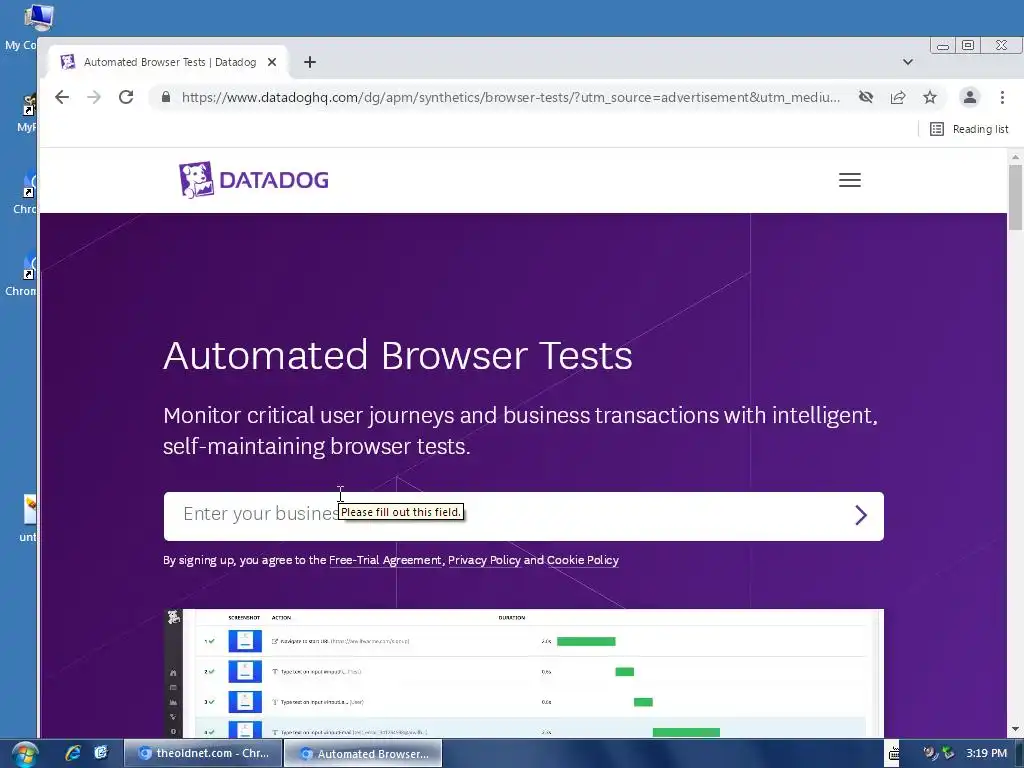Image resolution: width=1024 pixels, height=768 pixels.
Task: Click the crossed-out eye icon in address bar
Action: 866,97
